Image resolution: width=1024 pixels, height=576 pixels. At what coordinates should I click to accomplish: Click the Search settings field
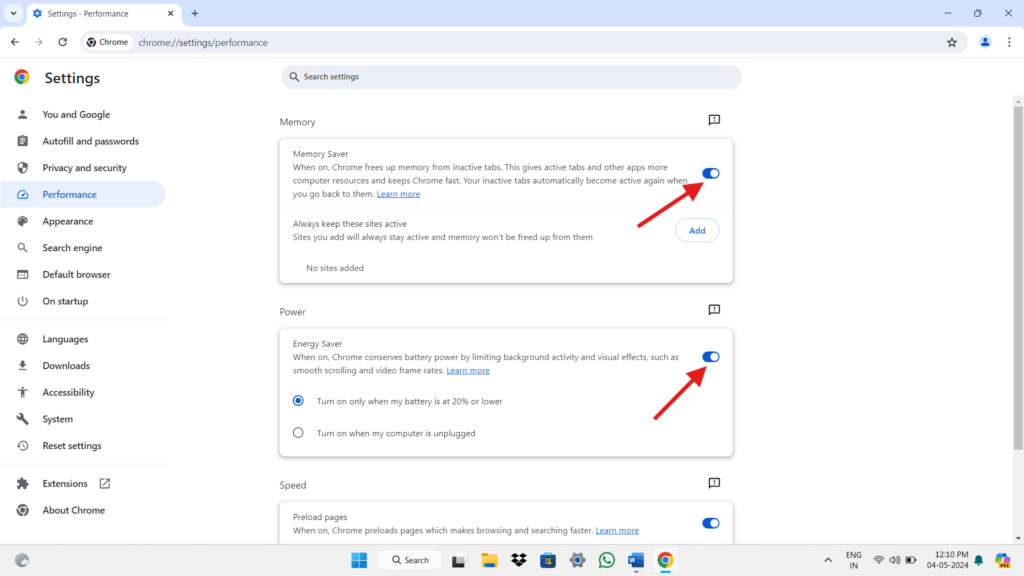click(511, 77)
